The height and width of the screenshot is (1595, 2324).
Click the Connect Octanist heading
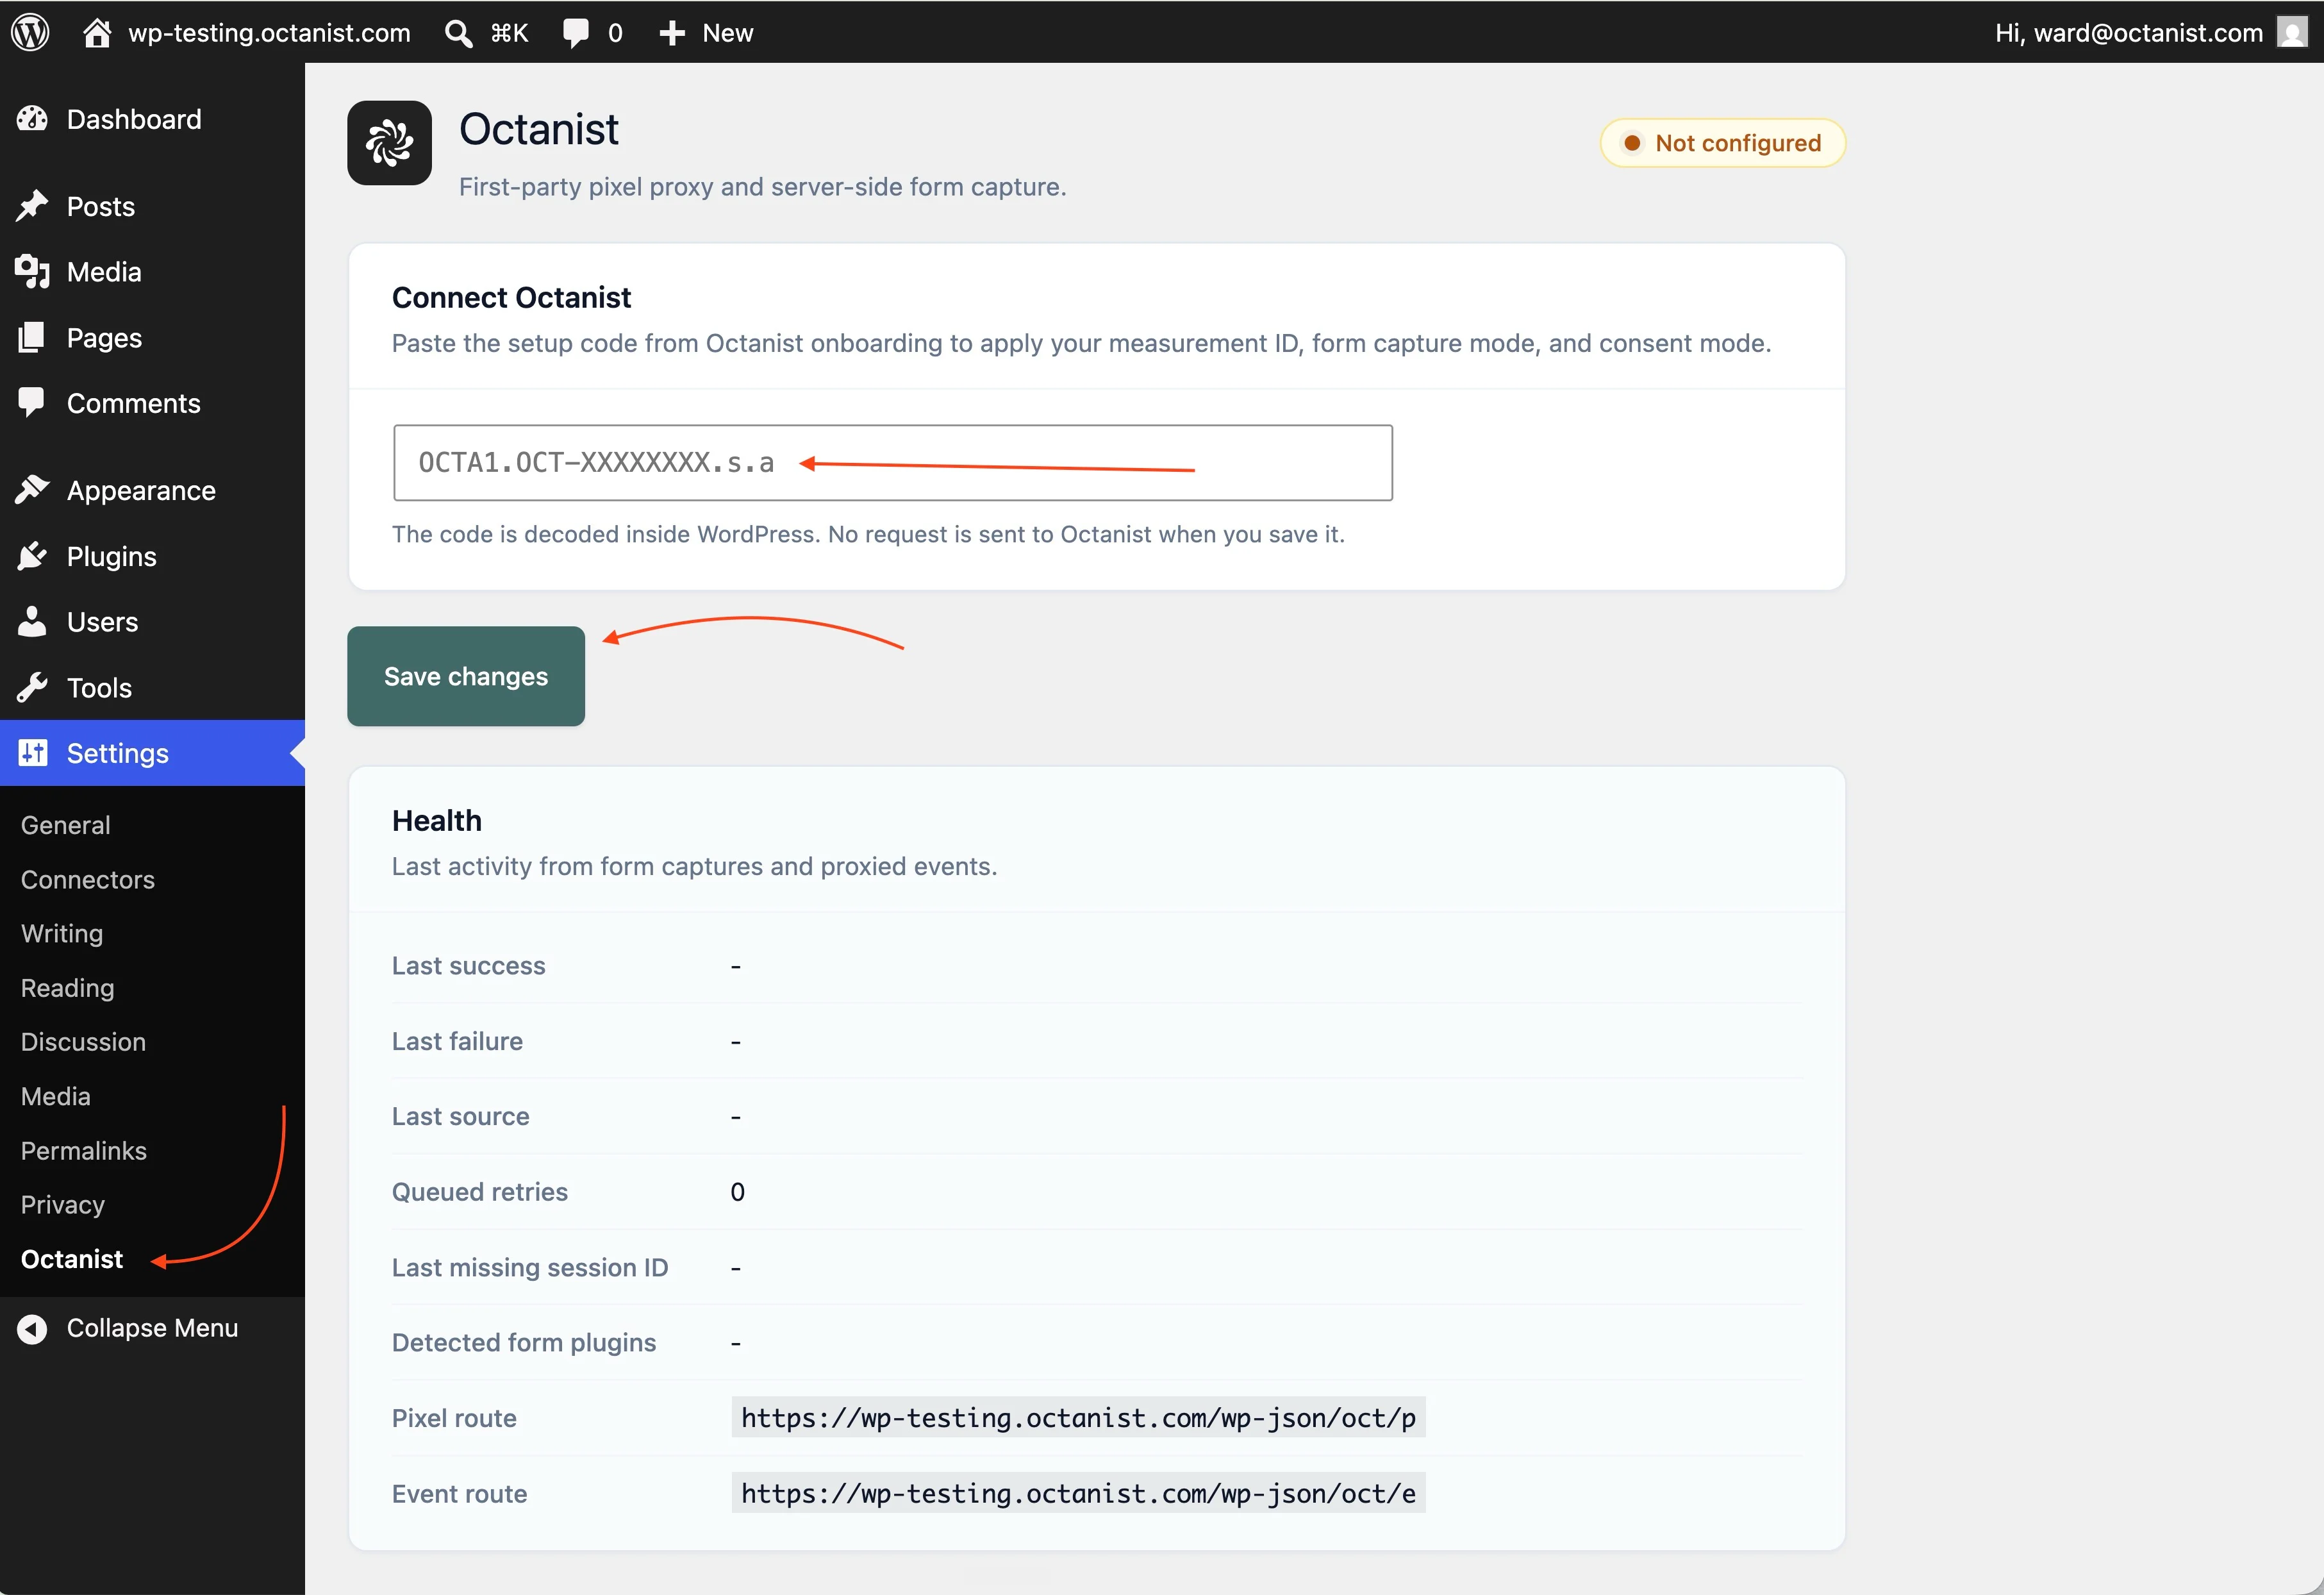pyautogui.click(x=511, y=297)
